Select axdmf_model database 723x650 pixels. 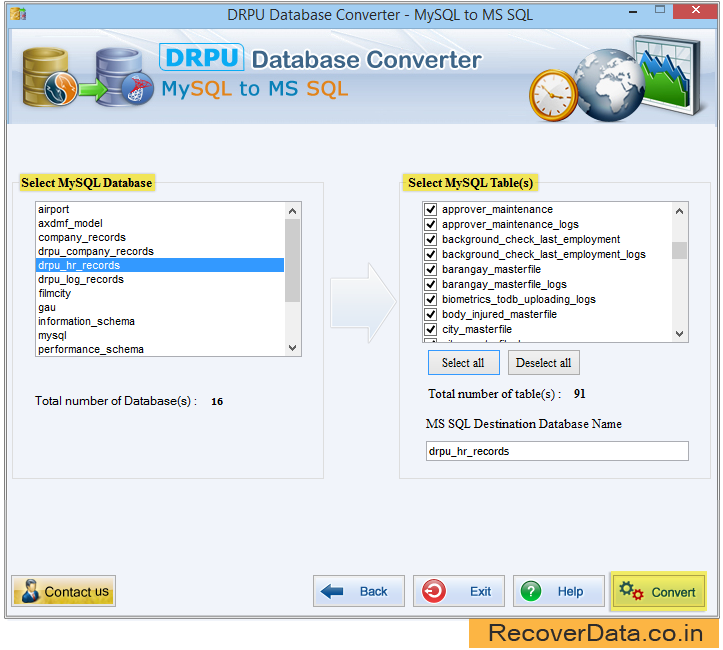(160, 223)
